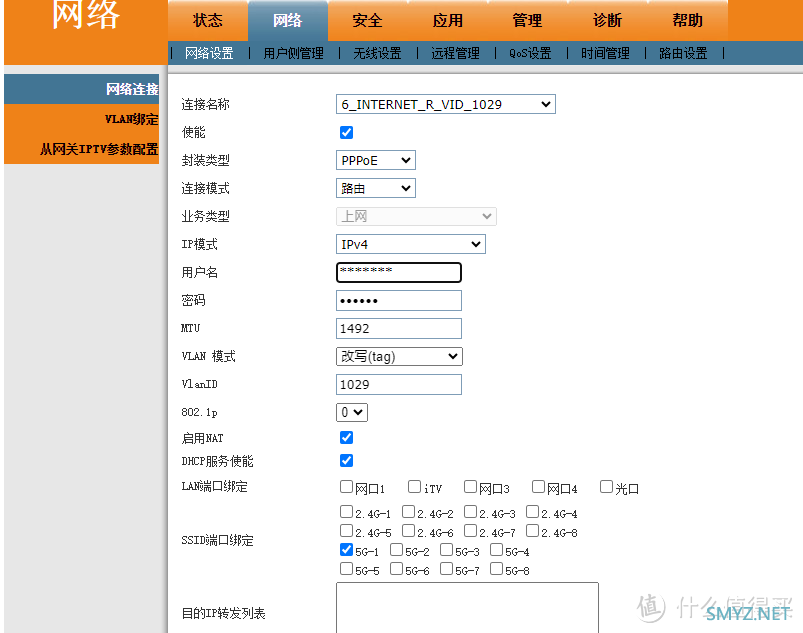Go to 用户侧管理 submenu

click(293, 53)
